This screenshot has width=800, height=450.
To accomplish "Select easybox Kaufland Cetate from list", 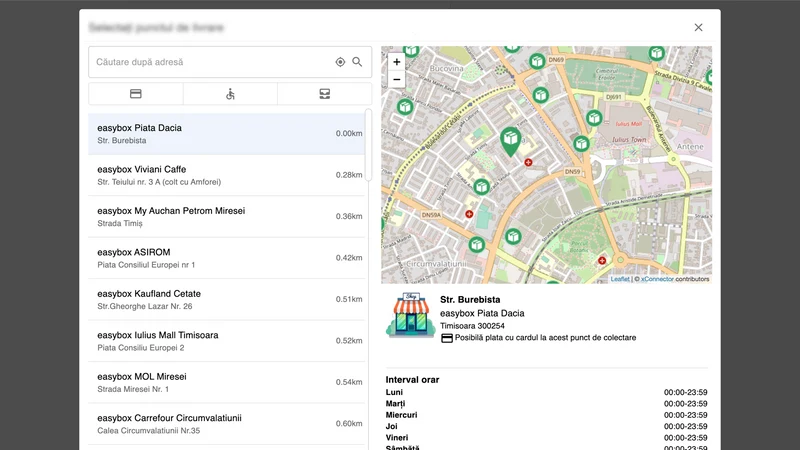I will (227, 299).
